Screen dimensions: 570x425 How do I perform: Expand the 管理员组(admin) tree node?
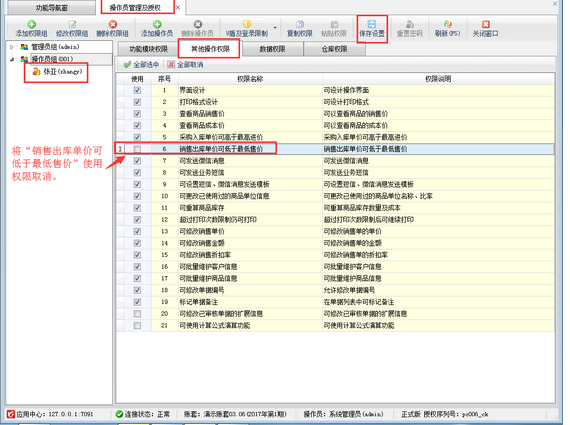click(x=12, y=47)
